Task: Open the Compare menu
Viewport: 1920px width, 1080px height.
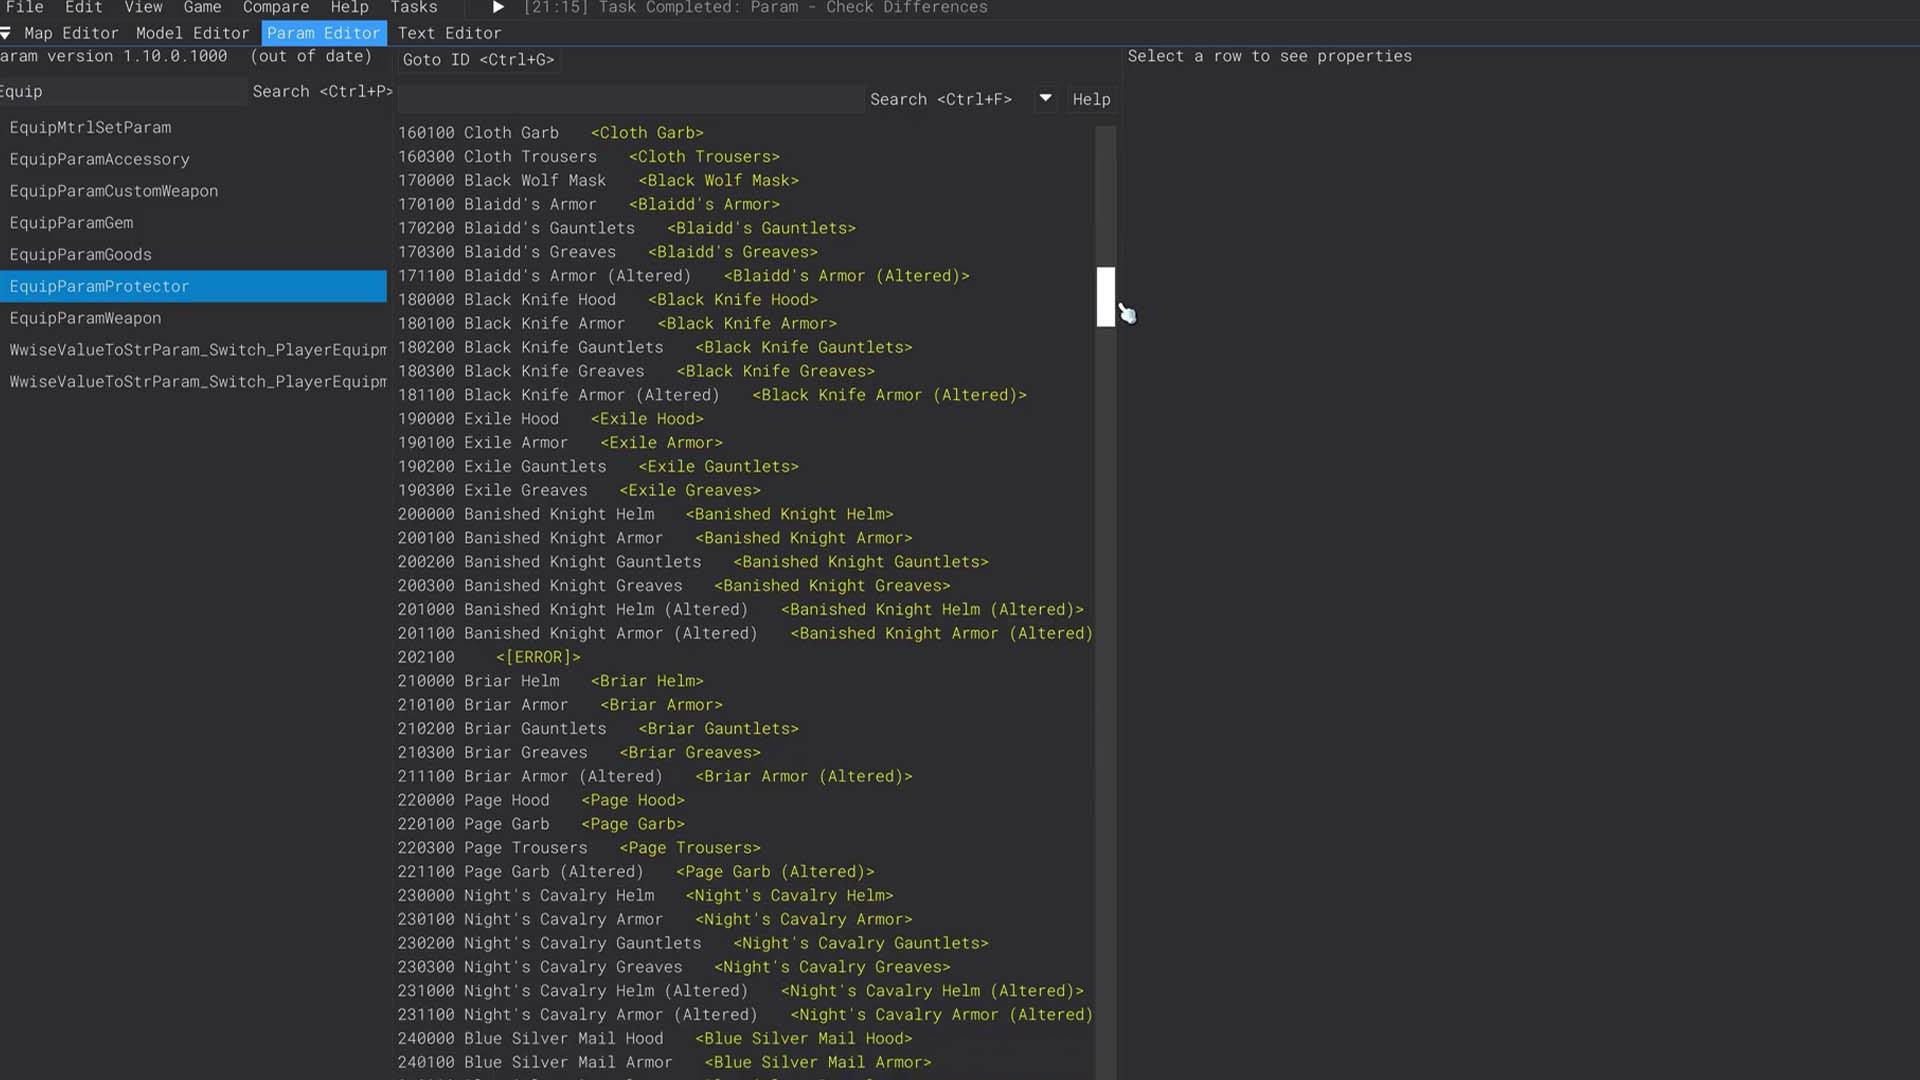Action: point(275,8)
